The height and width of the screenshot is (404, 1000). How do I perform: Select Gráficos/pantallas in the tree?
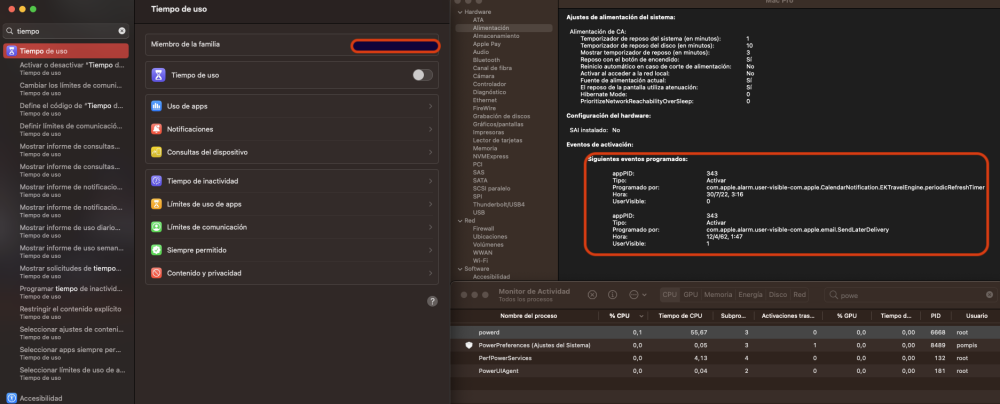(x=499, y=124)
